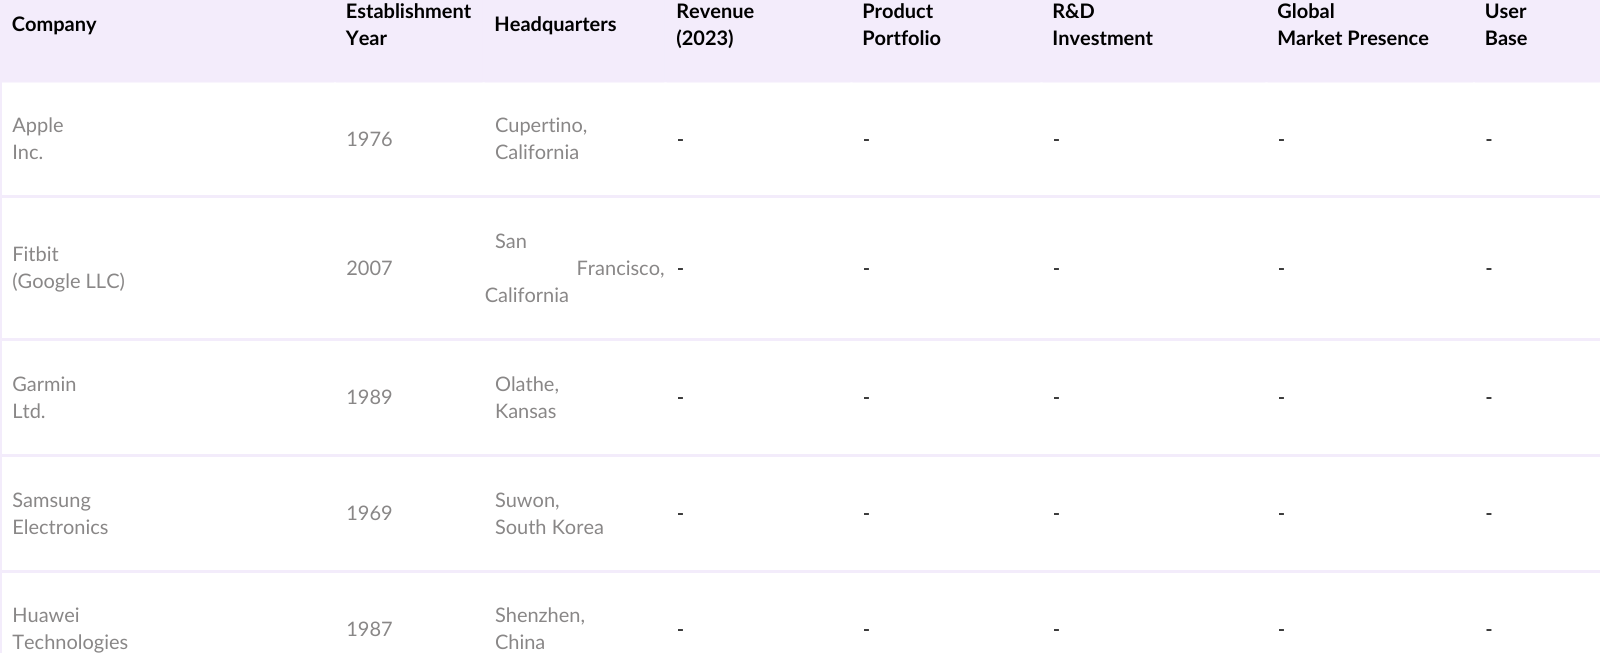This screenshot has height=653, width=1600.
Task: Select the User Base column header
Action: tap(1505, 24)
